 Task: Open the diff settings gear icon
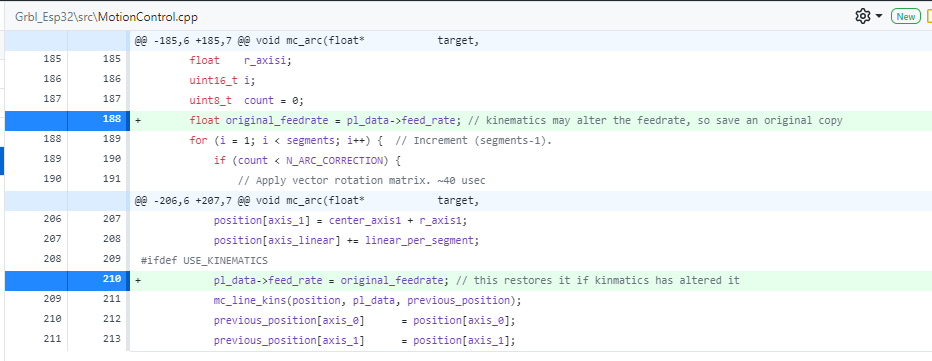[x=862, y=17]
